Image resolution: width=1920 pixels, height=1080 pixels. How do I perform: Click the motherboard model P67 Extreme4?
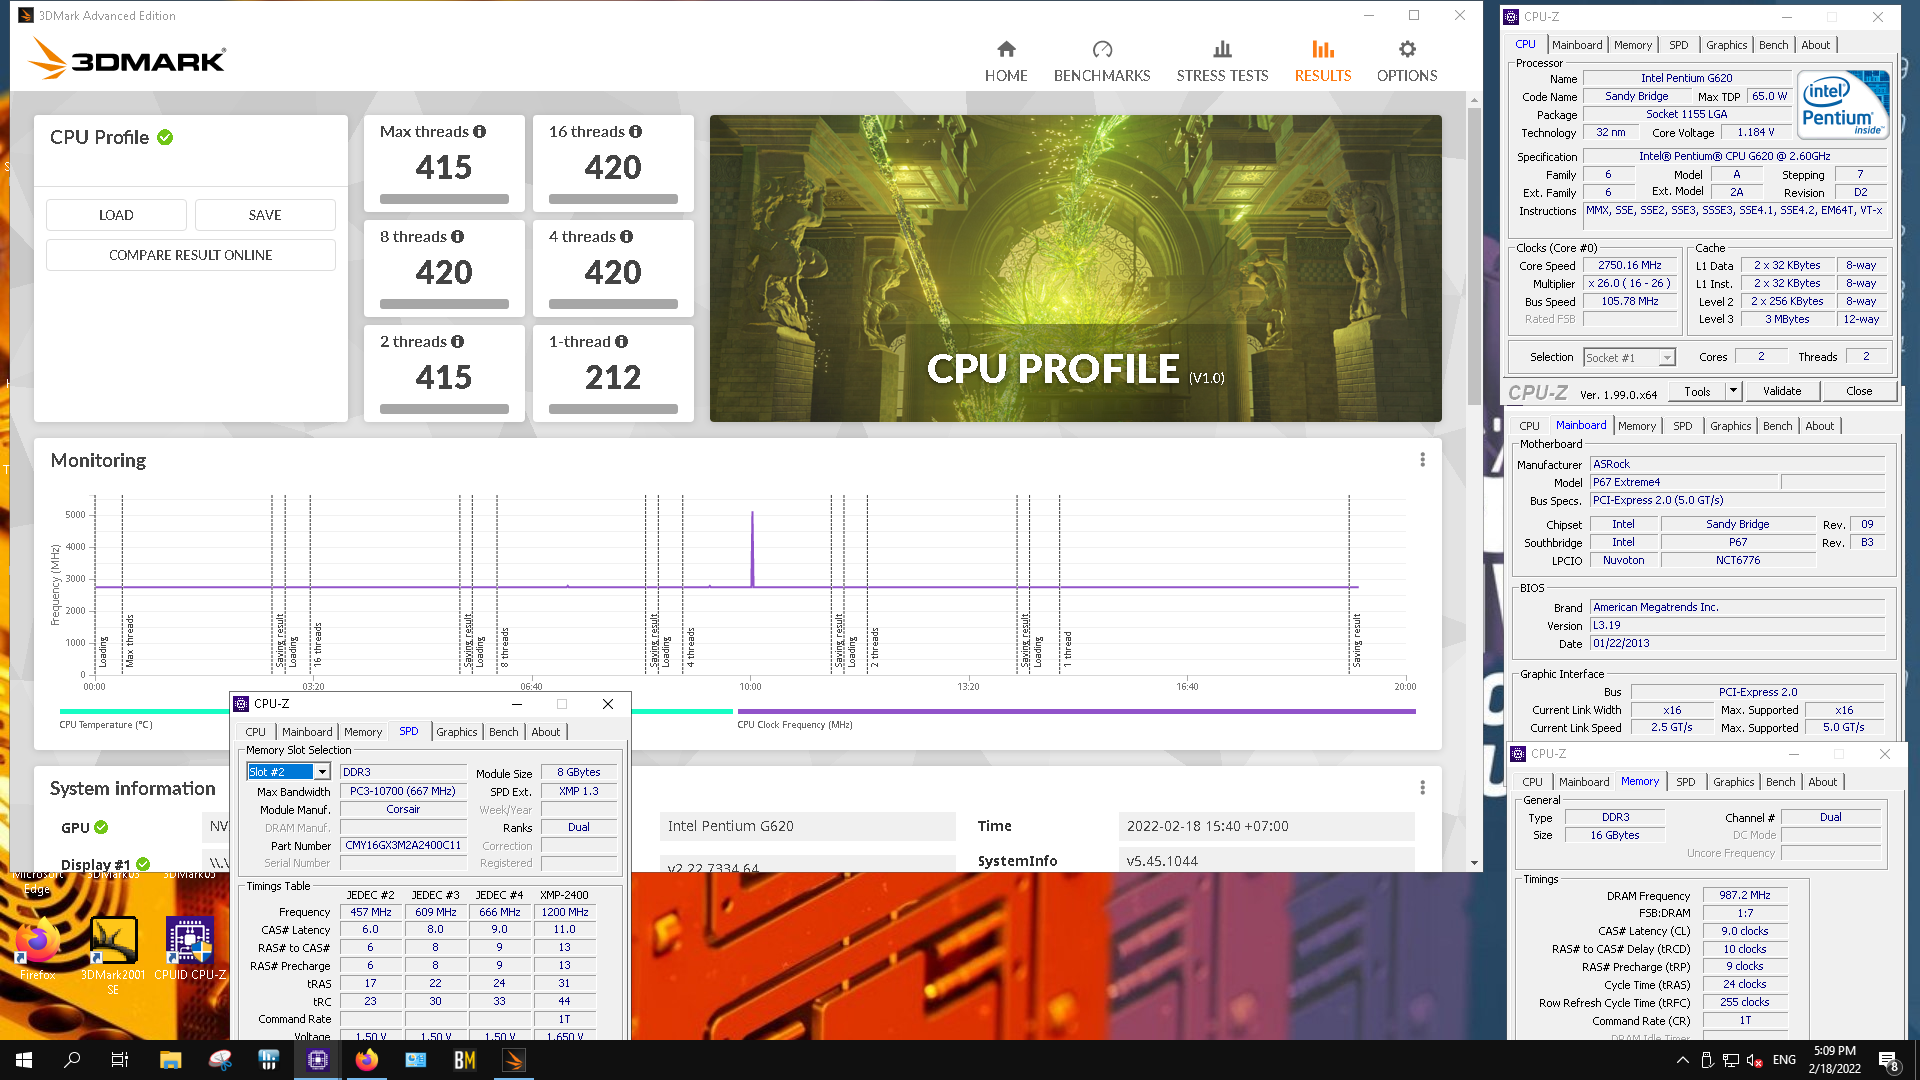pyautogui.click(x=1684, y=482)
